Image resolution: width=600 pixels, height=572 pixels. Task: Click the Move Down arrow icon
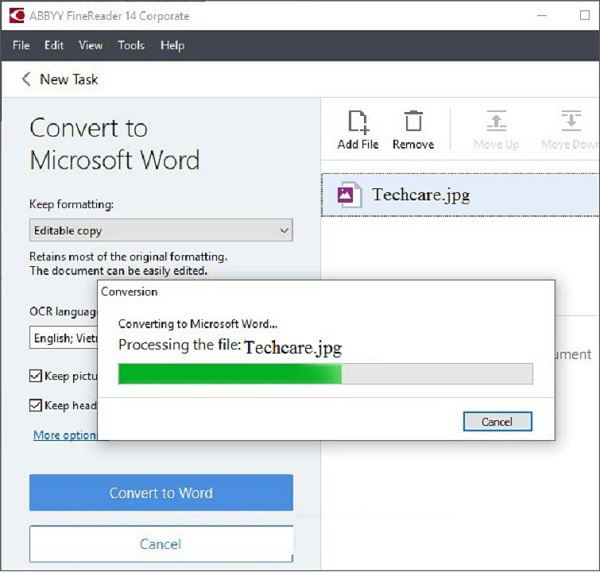(x=571, y=123)
